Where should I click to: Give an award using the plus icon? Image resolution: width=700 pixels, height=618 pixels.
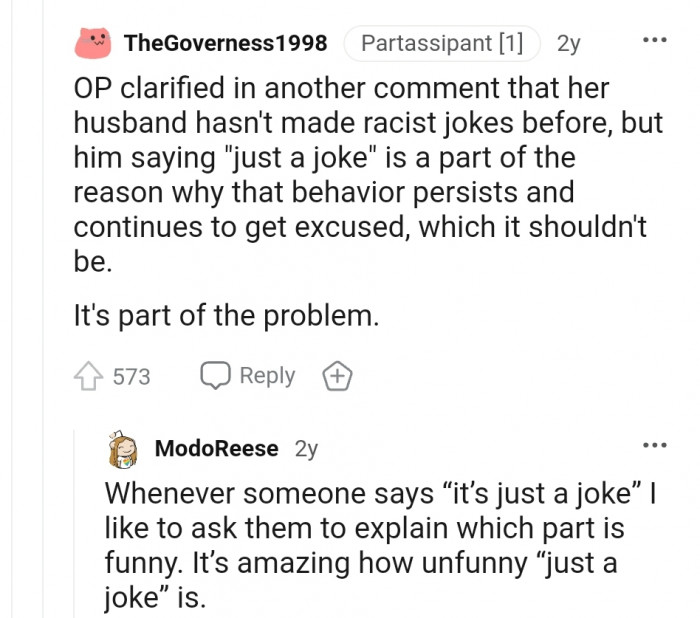pos(337,376)
